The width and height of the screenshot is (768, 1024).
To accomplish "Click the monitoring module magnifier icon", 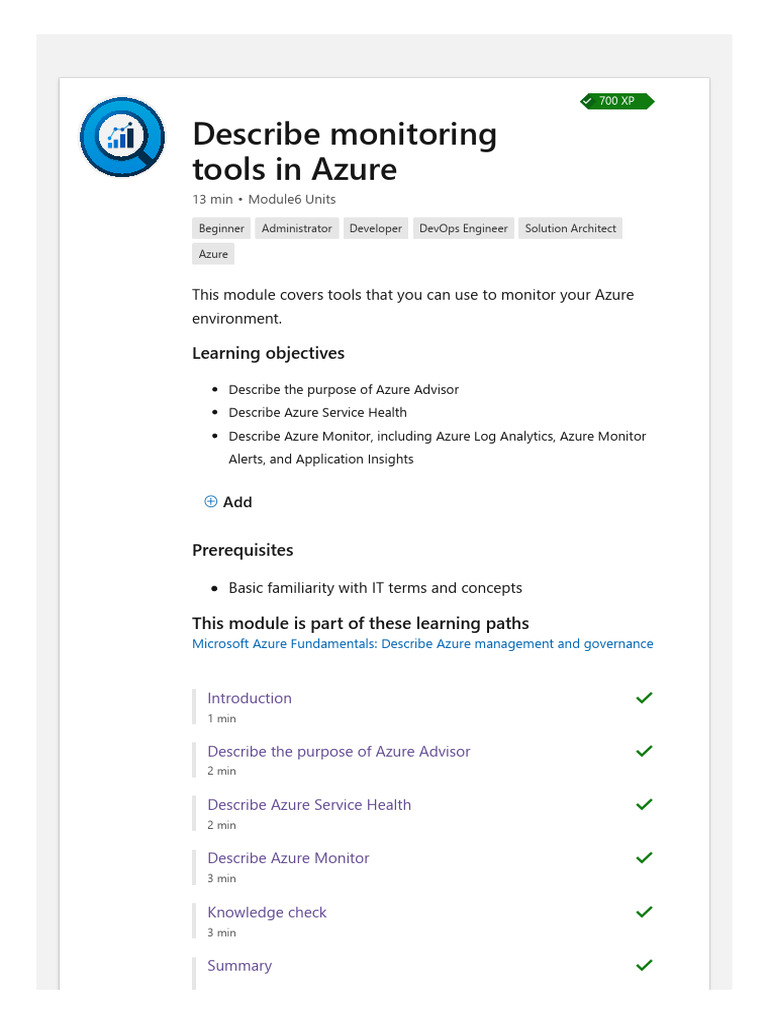I will click(x=122, y=137).
